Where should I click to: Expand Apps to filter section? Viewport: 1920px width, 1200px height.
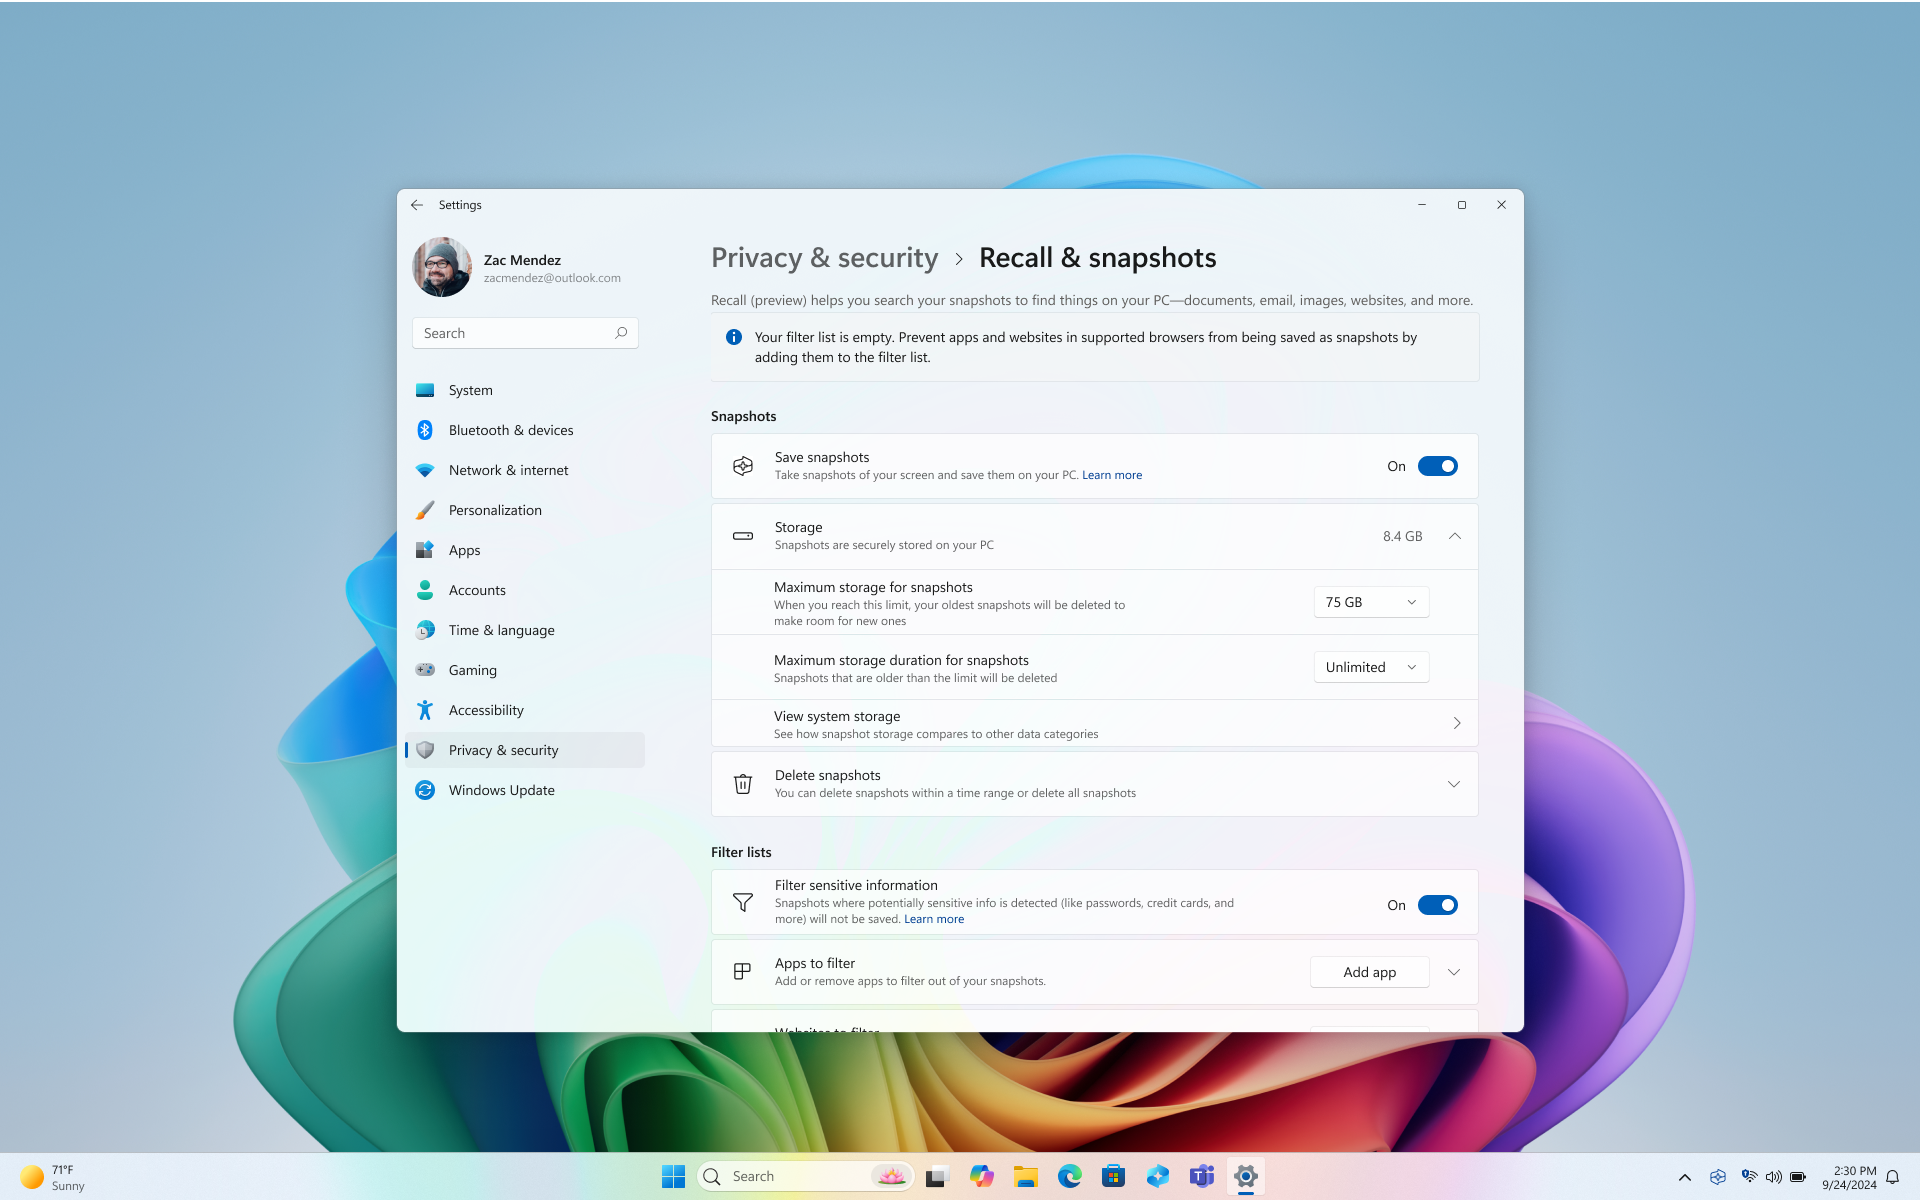pyautogui.click(x=1453, y=971)
